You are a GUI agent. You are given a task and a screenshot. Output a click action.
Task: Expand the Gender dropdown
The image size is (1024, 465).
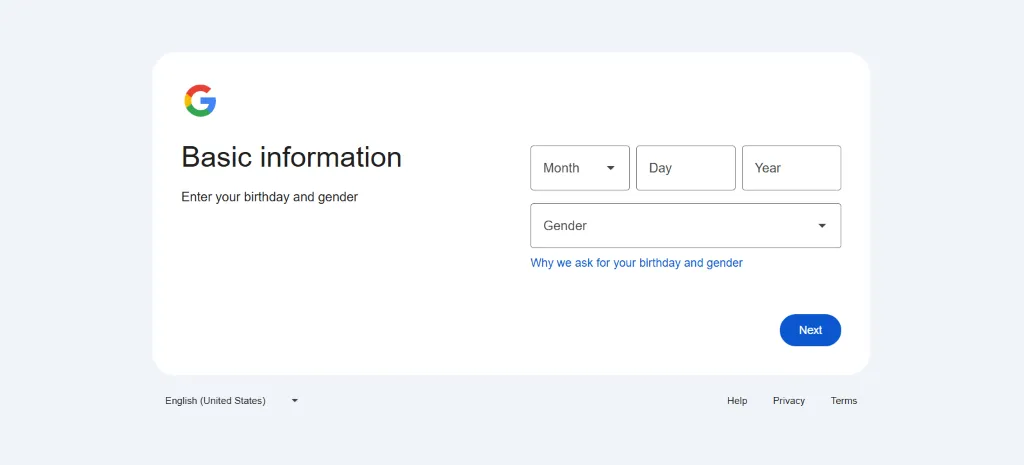pos(685,226)
